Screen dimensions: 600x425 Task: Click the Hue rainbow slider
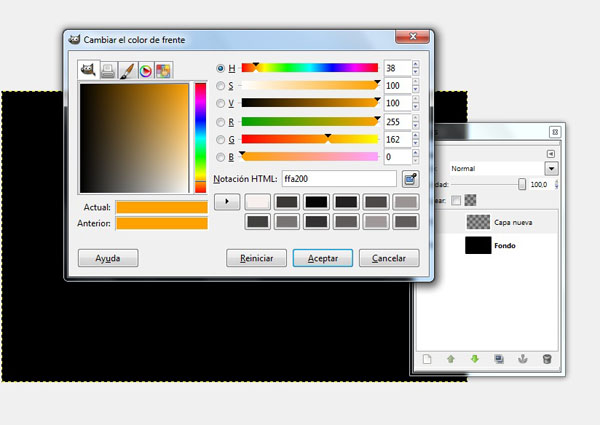coord(310,68)
